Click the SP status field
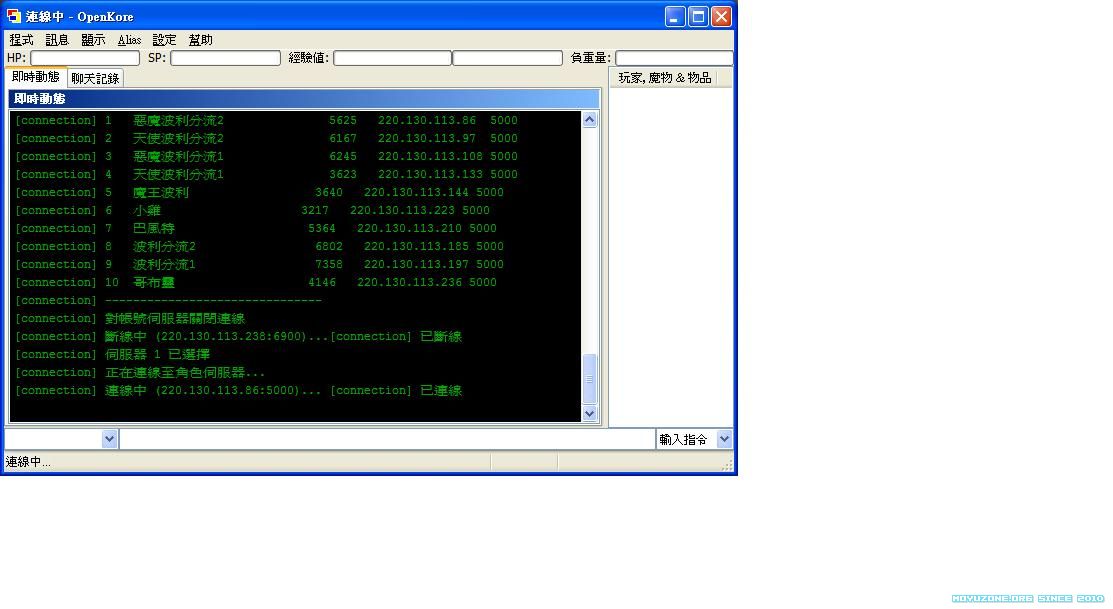The image size is (1113, 609). 225,58
